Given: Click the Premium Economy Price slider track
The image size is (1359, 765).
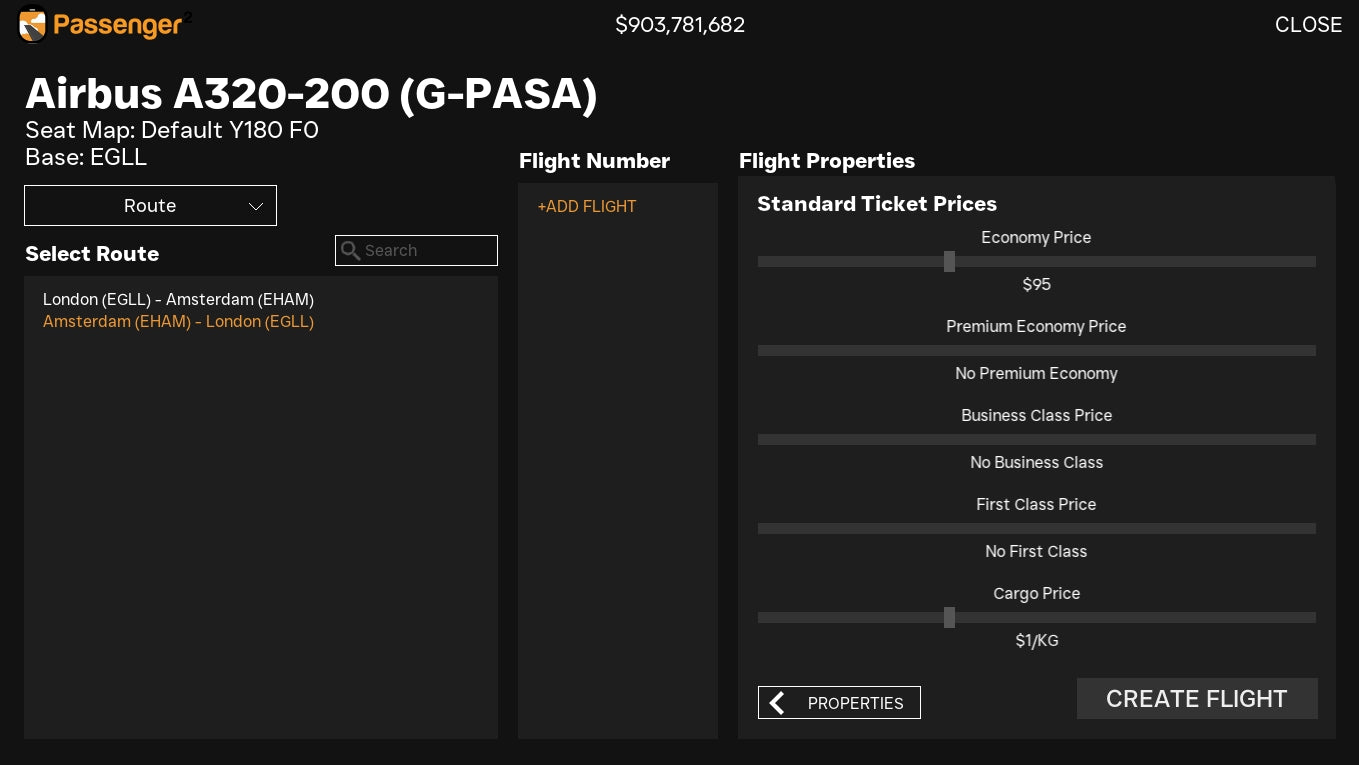Looking at the screenshot, I should coord(1036,351).
